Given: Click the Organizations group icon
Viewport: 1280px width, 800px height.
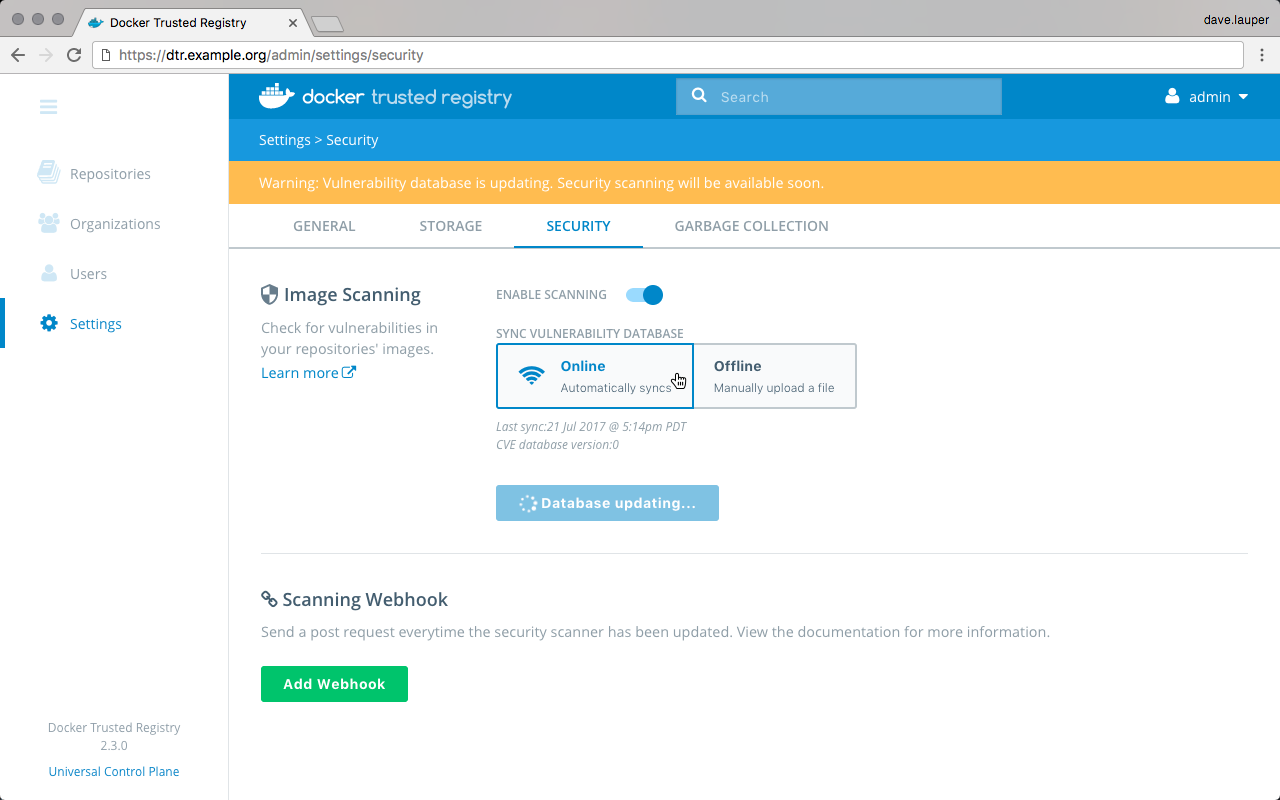Looking at the screenshot, I should (48, 223).
